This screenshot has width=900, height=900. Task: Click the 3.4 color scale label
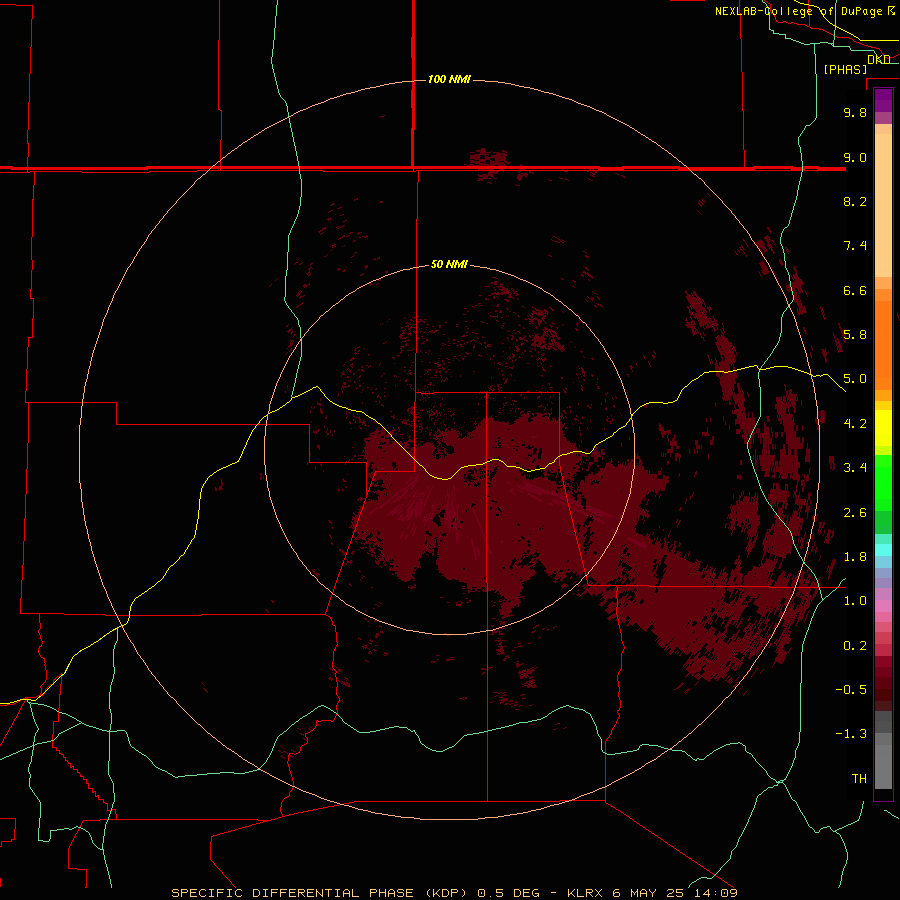(x=855, y=468)
